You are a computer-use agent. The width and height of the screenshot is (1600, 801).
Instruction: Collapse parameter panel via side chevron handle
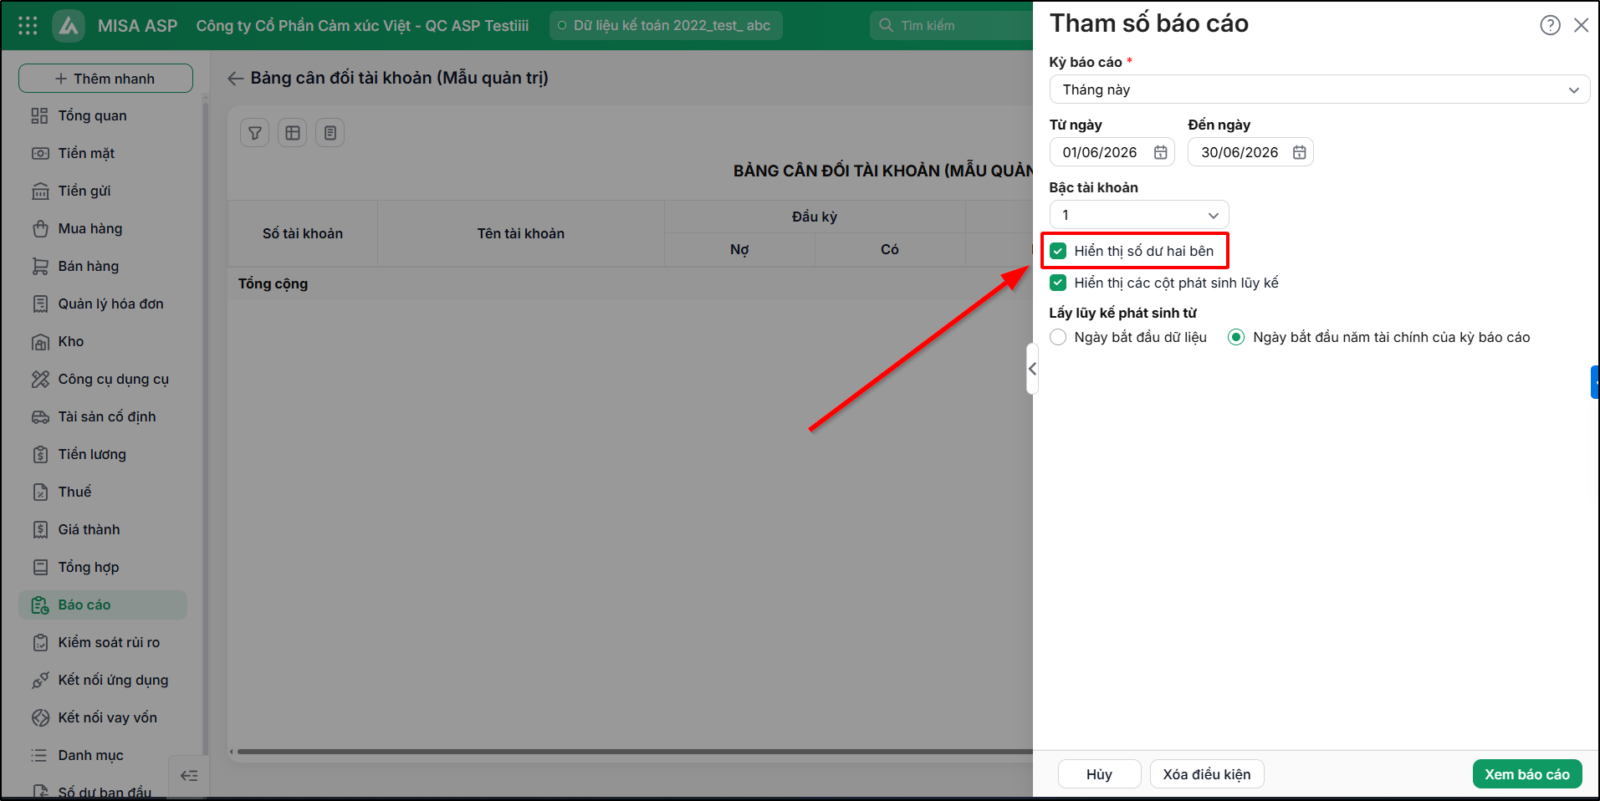(x=1032, y=369)
